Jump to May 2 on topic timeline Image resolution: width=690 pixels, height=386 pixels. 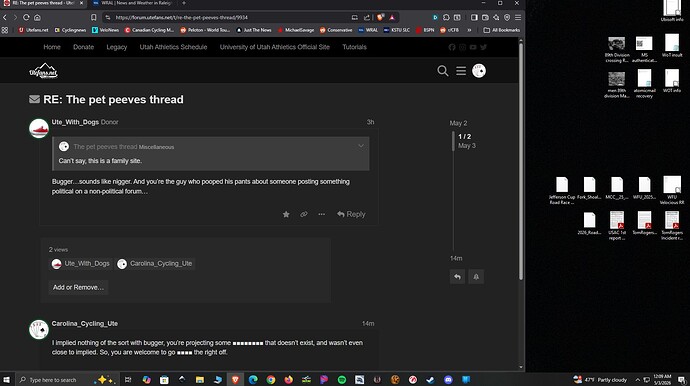pyautogui.click(x=458, y=123)
